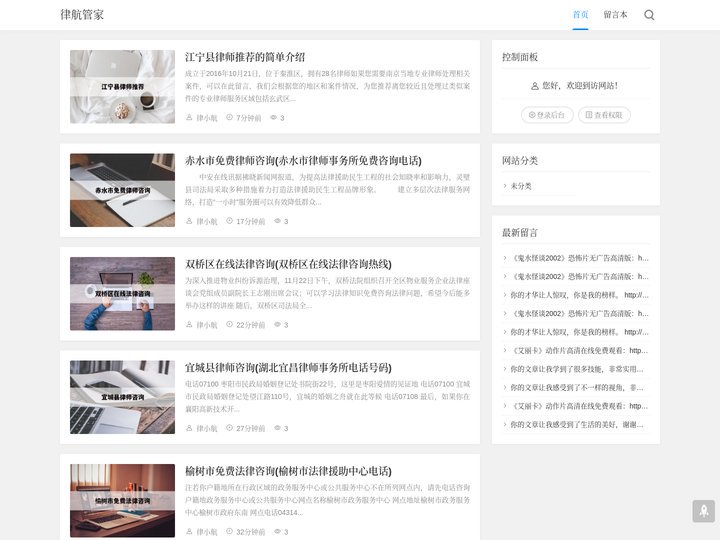Click the views eye icon in 赤水市 article
The image size is (720, 540).
[277, 221]
